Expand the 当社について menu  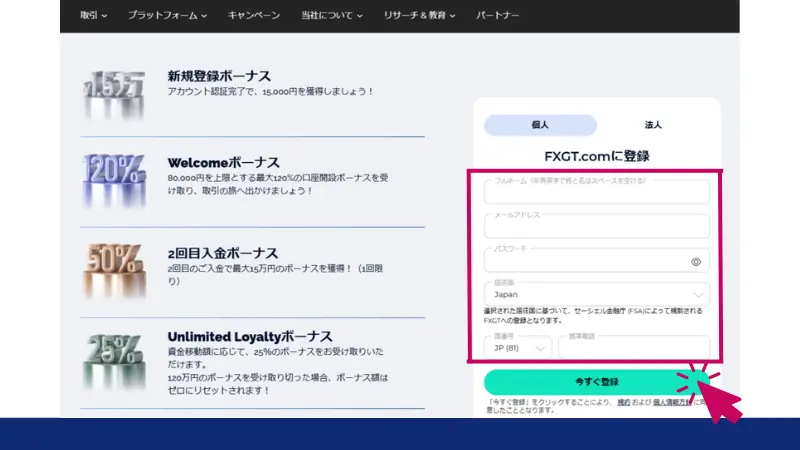(332, 15)
